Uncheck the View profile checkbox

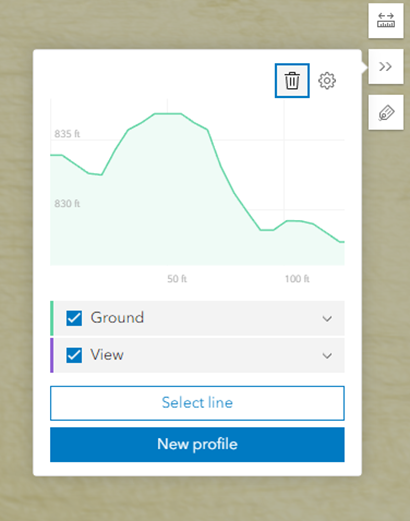pos(74,355)
